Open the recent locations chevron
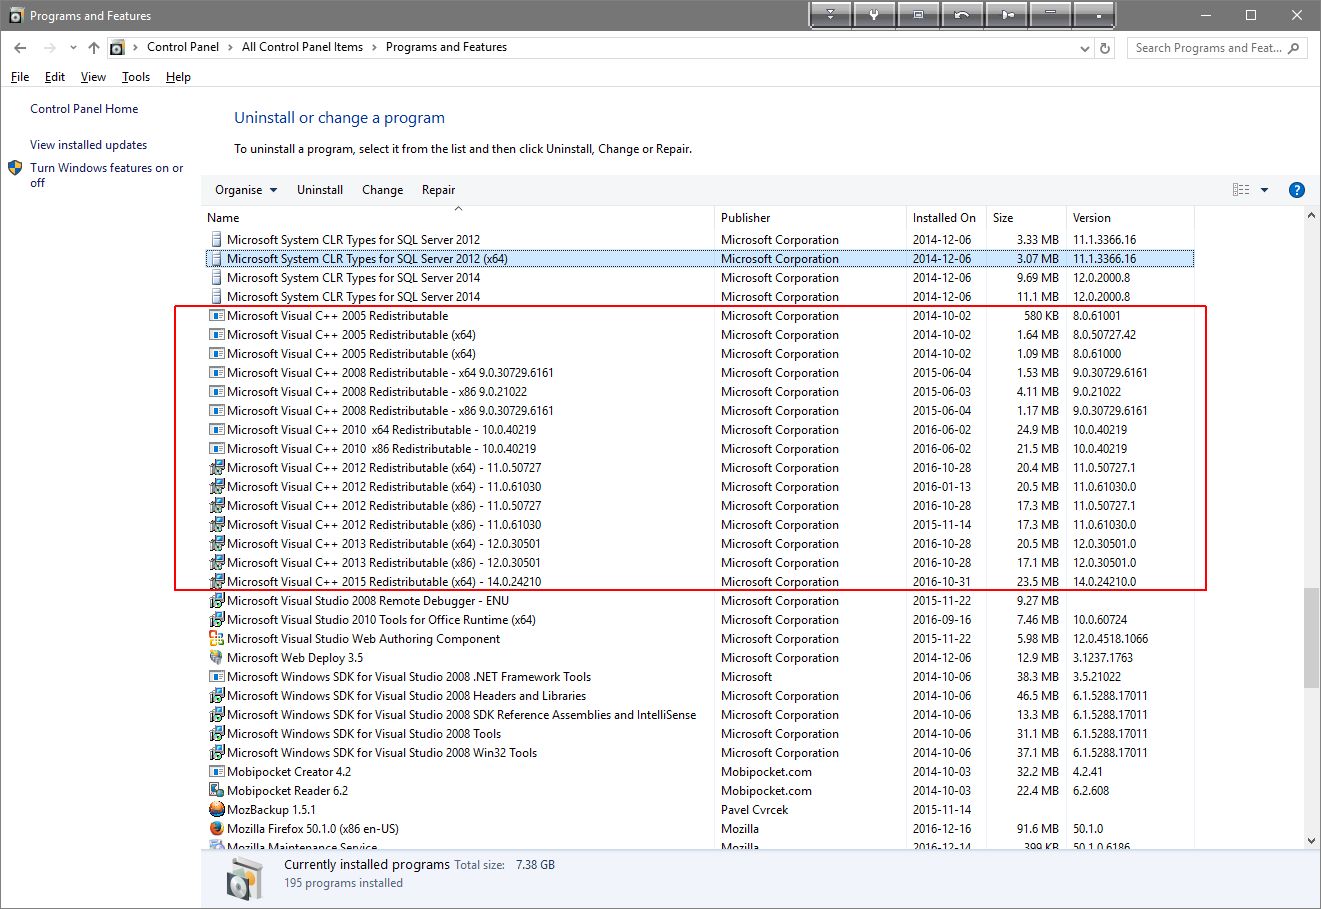This screenshot has height=909, width=1321. (x=73, y=48)
